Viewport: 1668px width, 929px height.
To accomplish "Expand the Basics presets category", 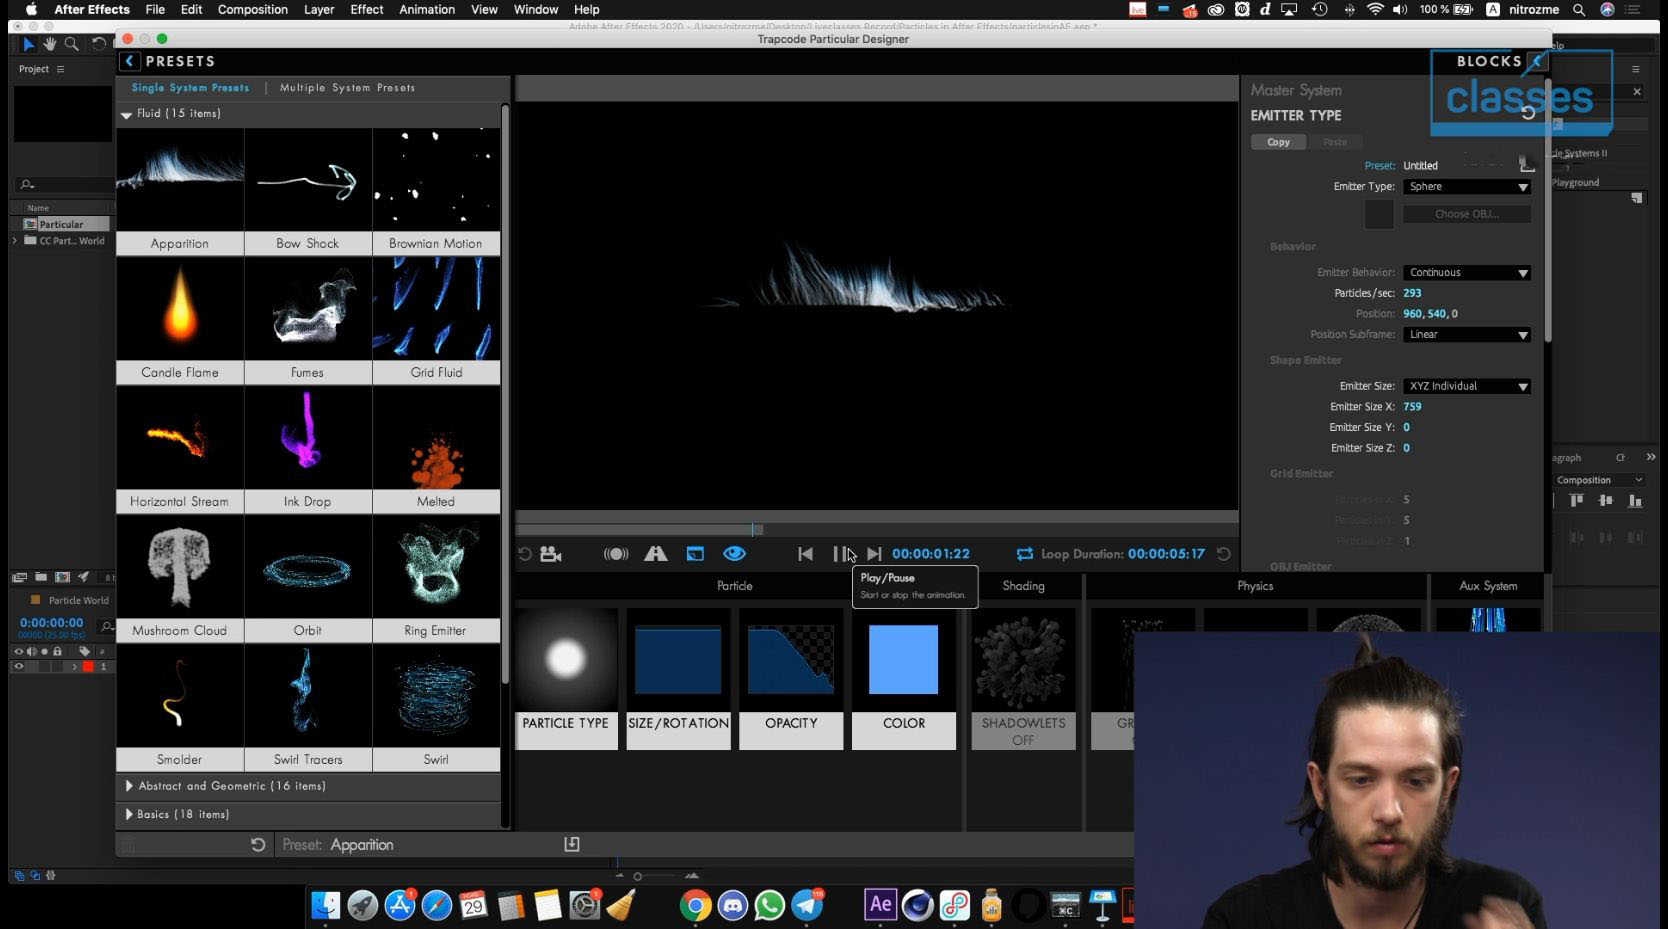I will coord(129,814).
